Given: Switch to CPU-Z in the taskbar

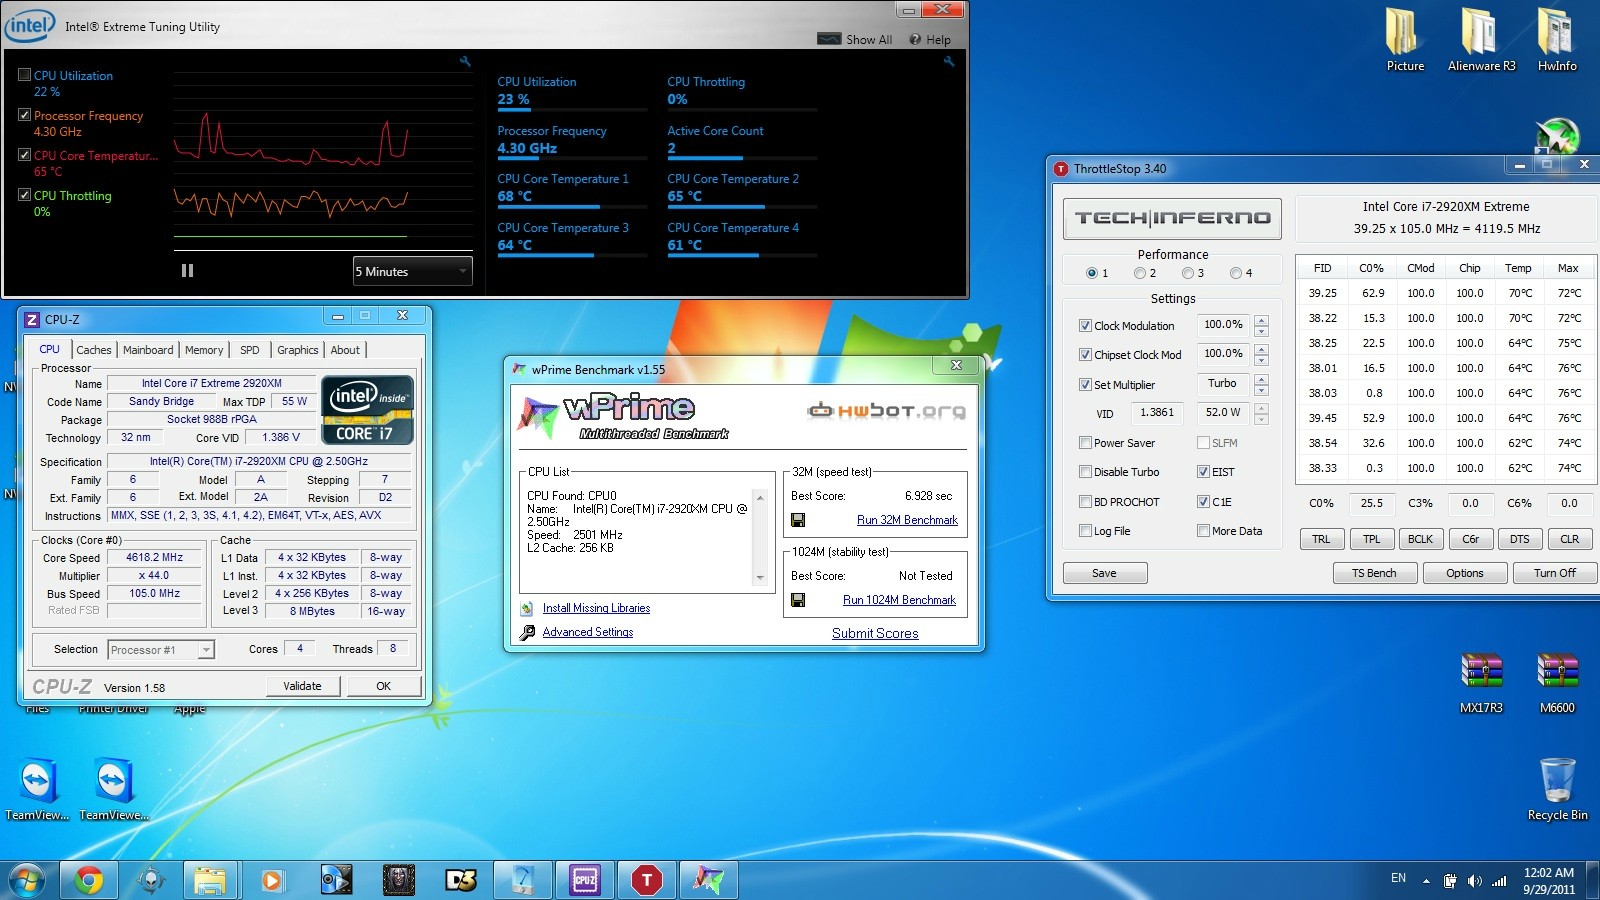Looking at the screenshot, I should pos(585,880).
